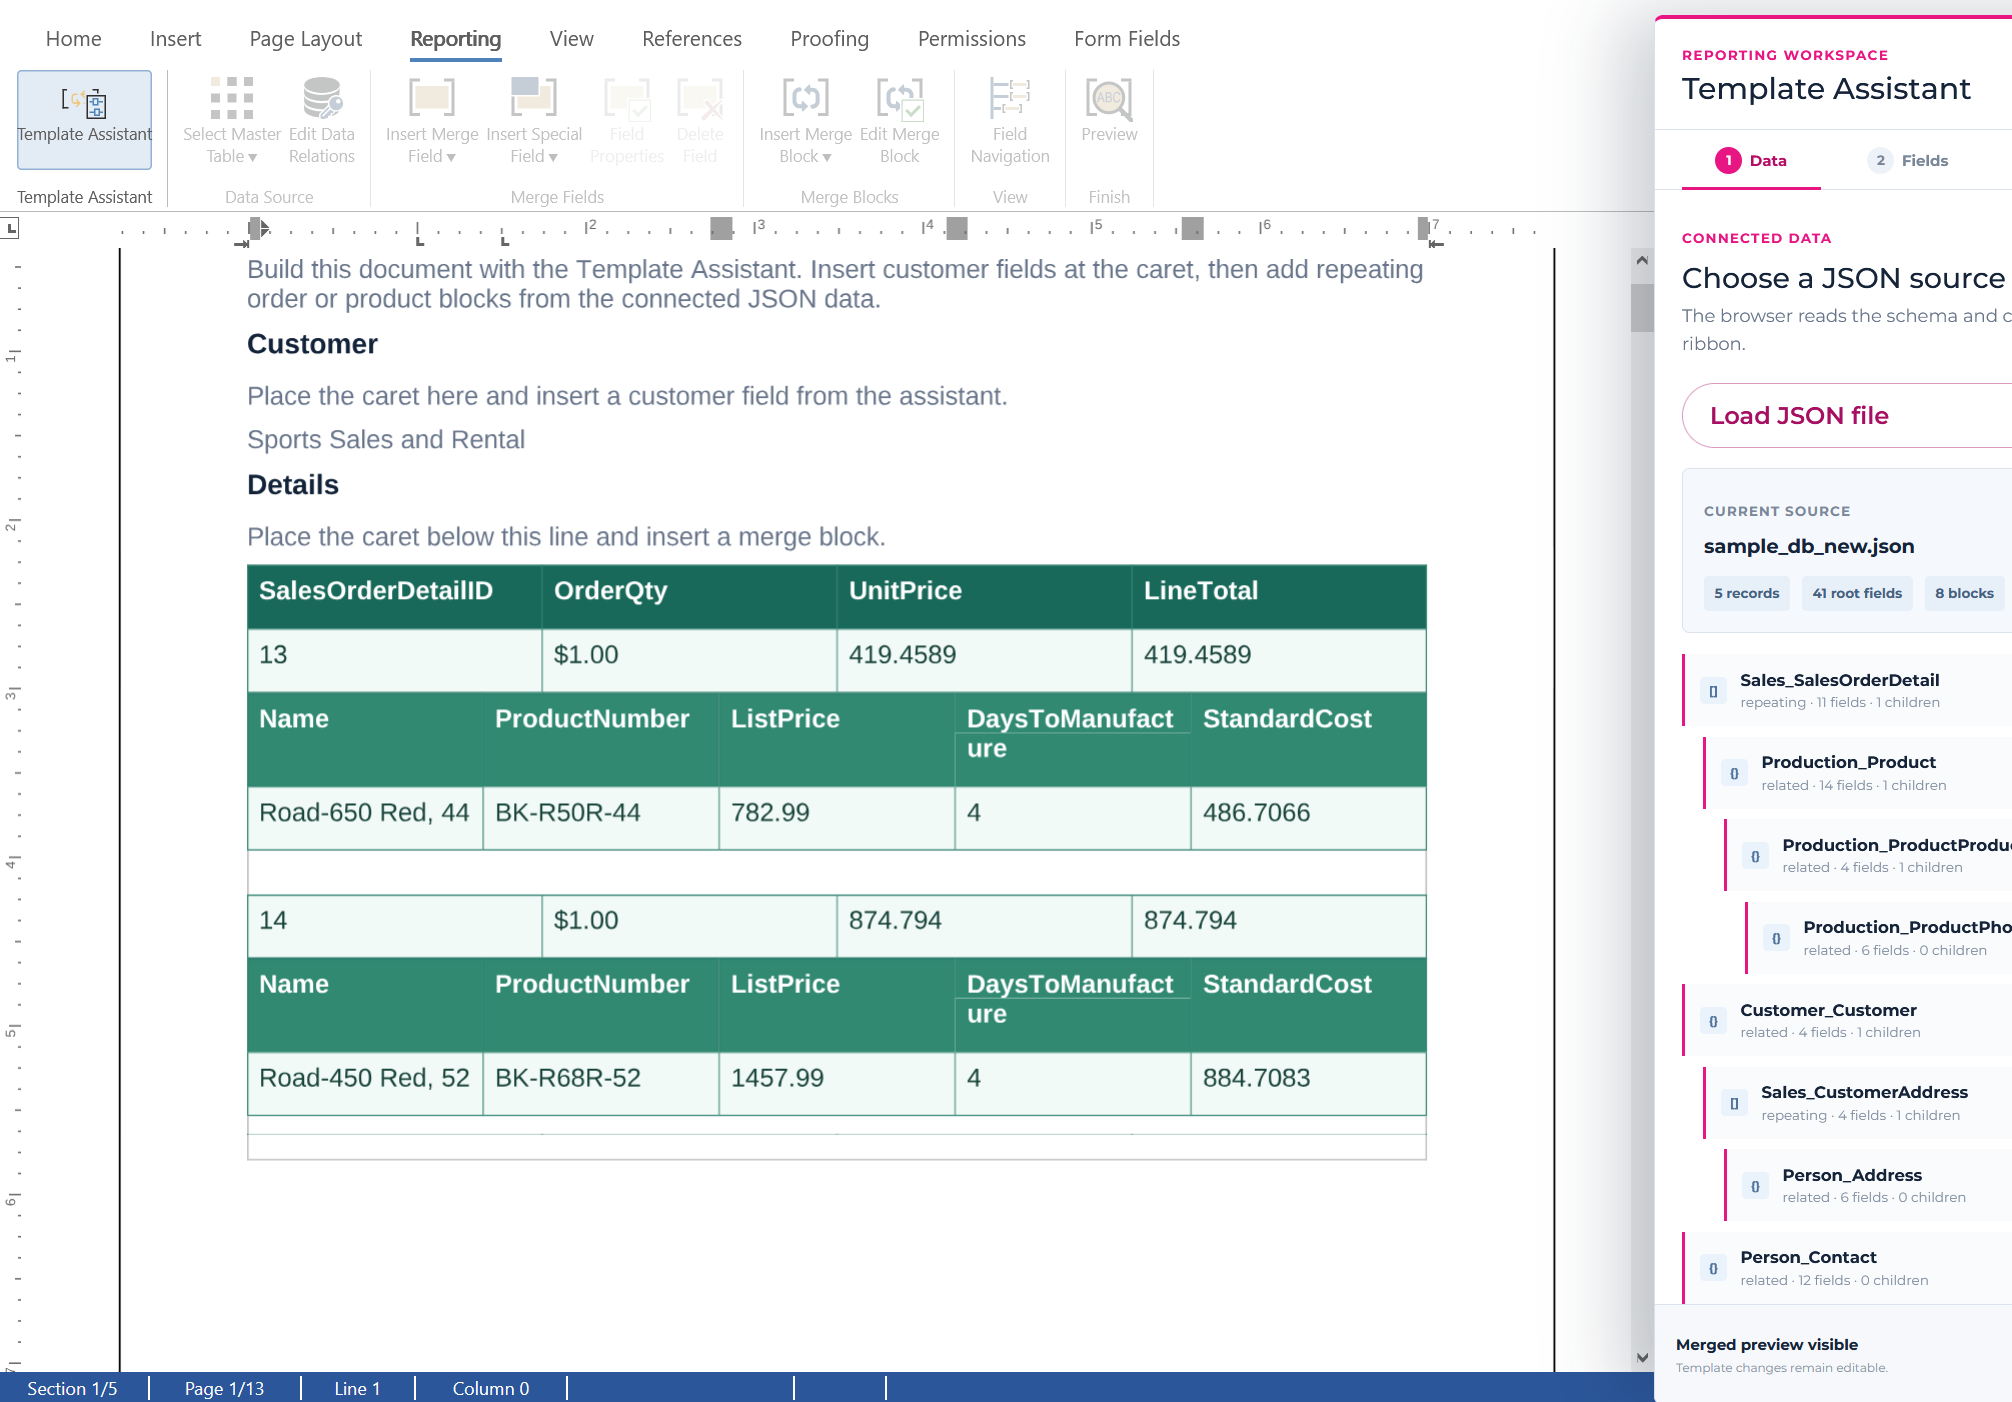Click the Preview ribbon icon
The width and height of the screenshot is (2012, 1402).
pyautogui.click(x=1109, y=111)
